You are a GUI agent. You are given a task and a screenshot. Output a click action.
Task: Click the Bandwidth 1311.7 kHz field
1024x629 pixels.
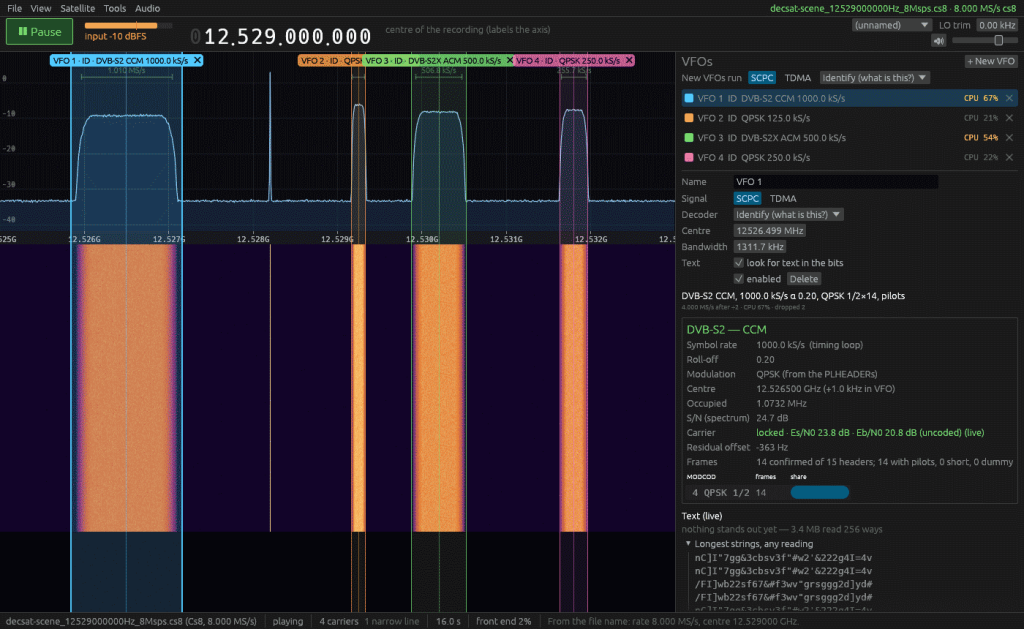(x=760, y=247)
